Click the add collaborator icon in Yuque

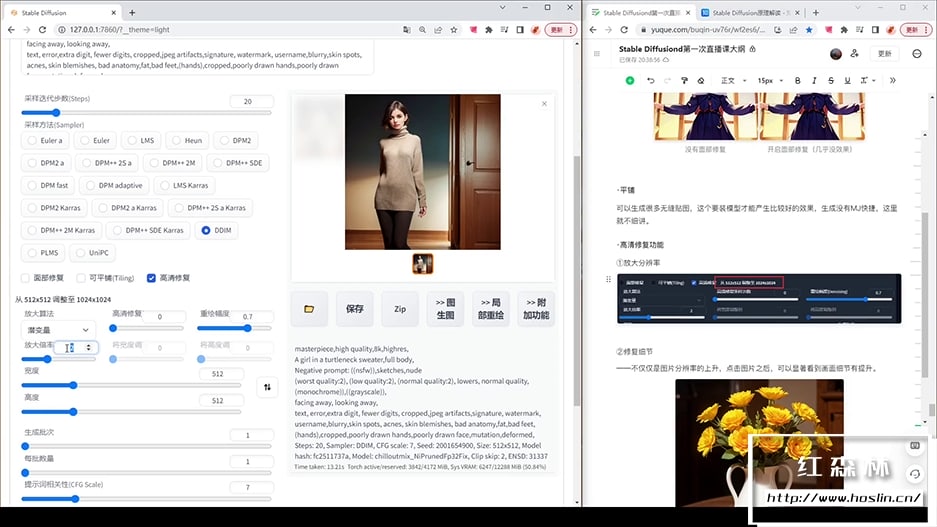click(x=854, y=53)
